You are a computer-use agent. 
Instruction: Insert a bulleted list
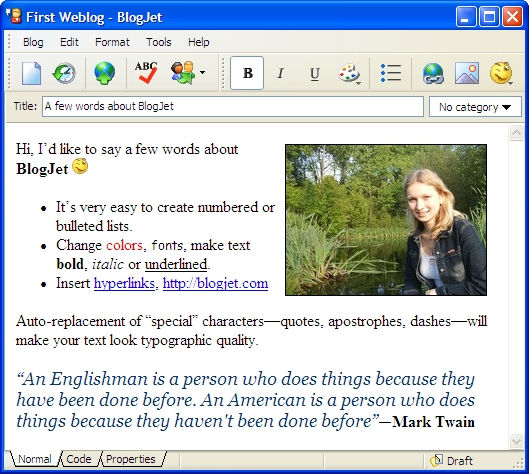[x=391, y=73]
